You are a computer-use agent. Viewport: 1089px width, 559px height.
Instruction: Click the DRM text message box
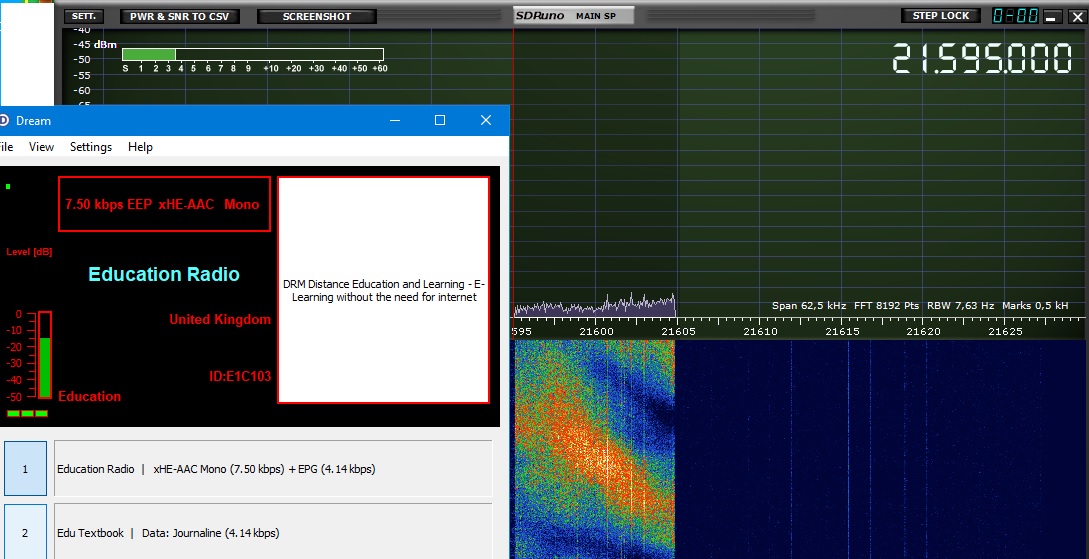(383, 290)
